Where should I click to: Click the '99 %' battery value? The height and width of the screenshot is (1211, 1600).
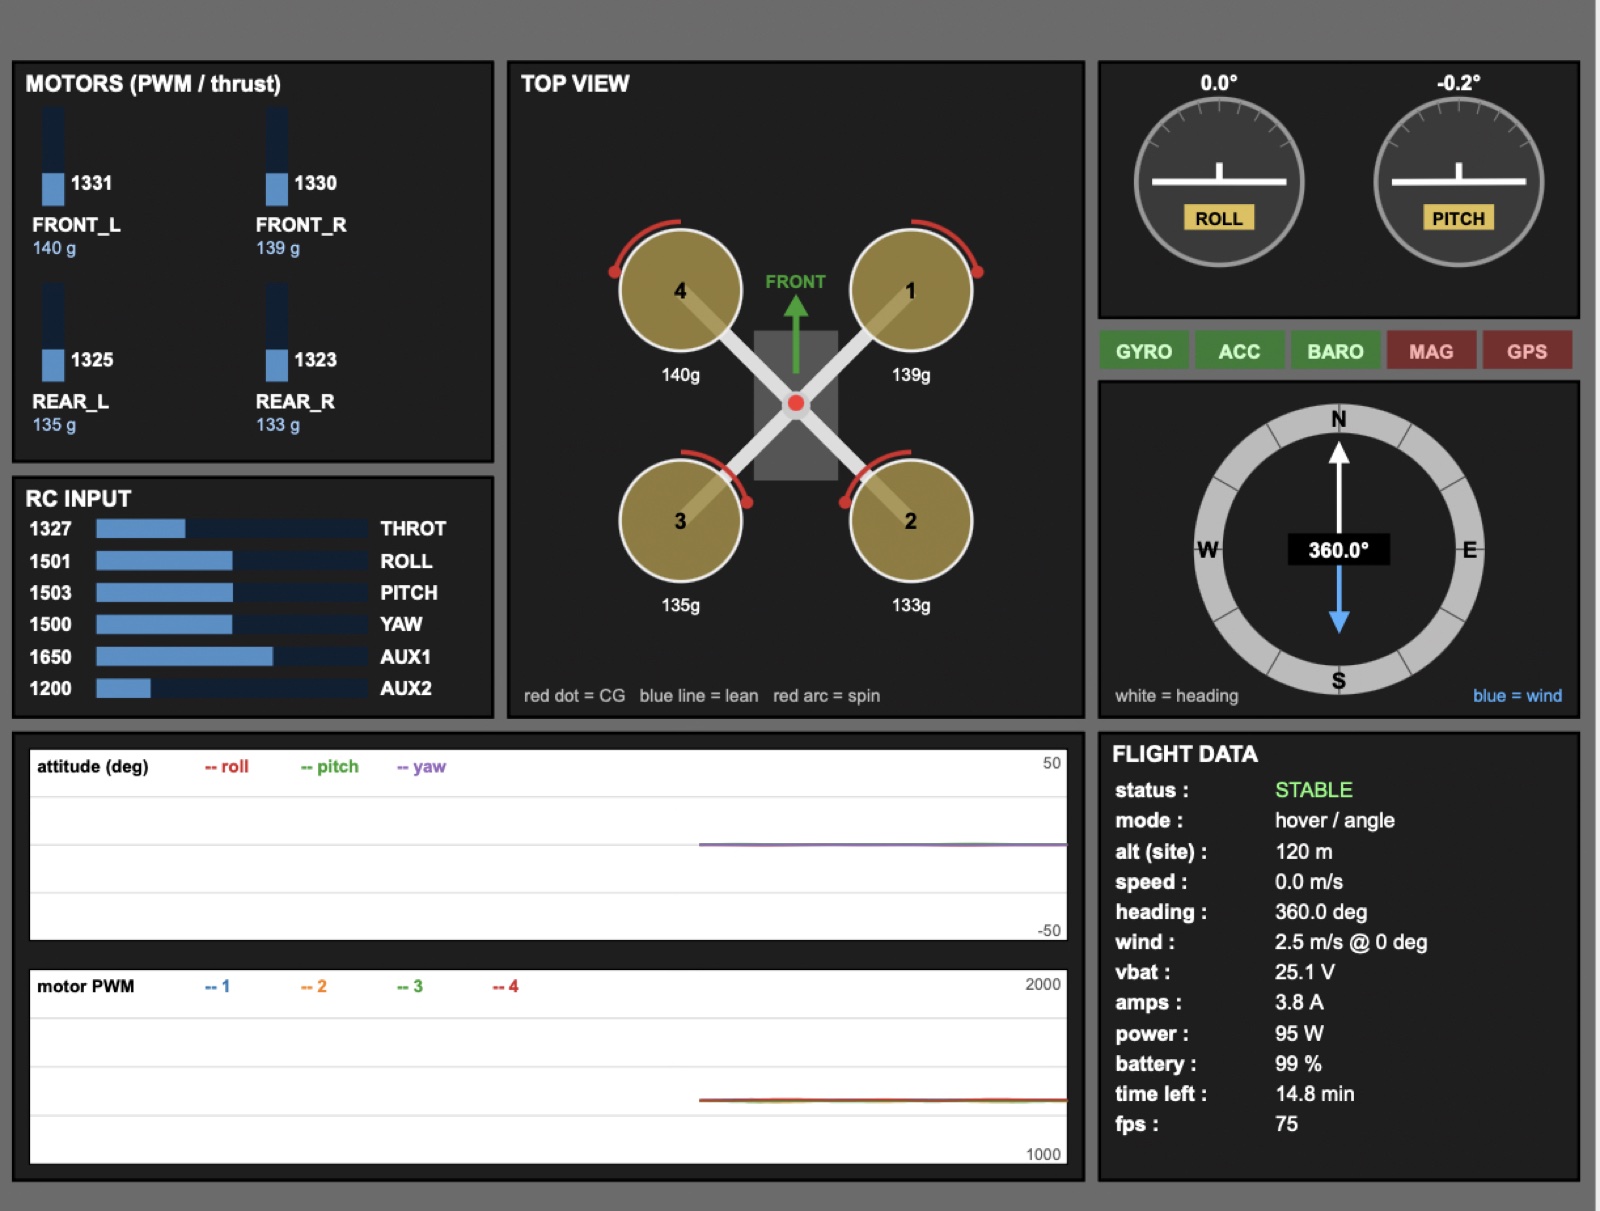pyautogui.click(x=1297, y=1063)
